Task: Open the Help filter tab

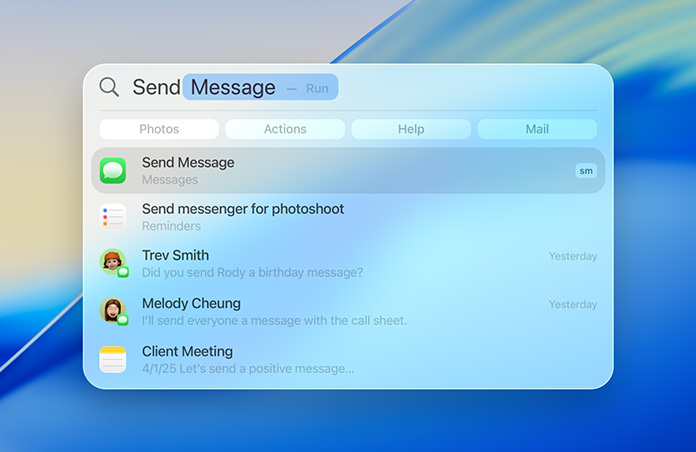Action: [x=411, y=129]
